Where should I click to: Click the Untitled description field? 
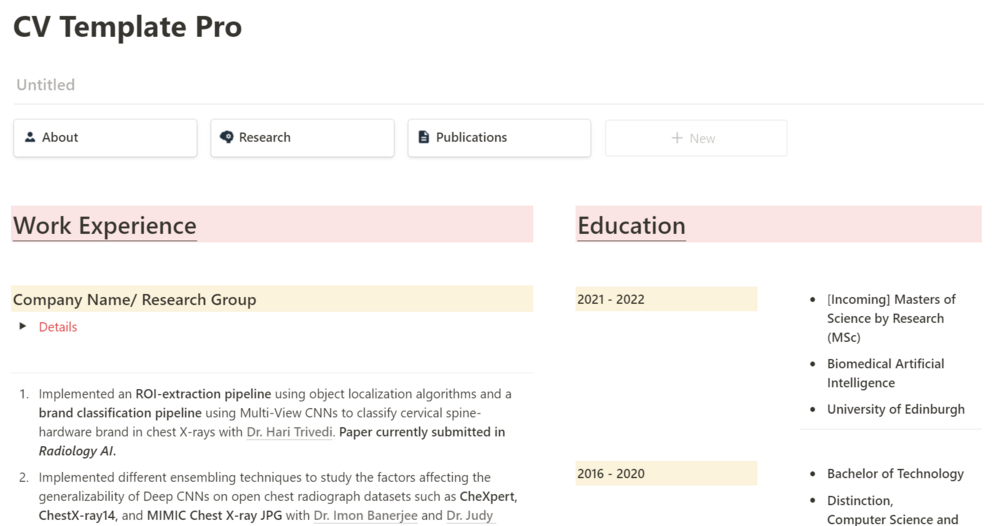[46, 85]
